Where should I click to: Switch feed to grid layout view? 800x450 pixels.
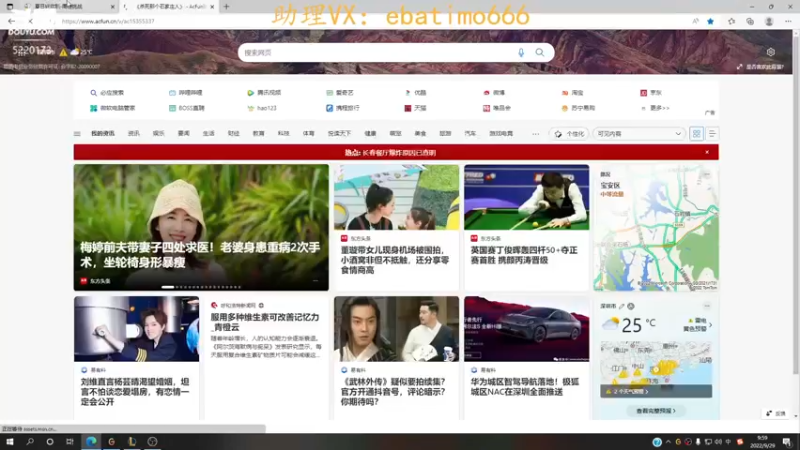tap(696, 134)
